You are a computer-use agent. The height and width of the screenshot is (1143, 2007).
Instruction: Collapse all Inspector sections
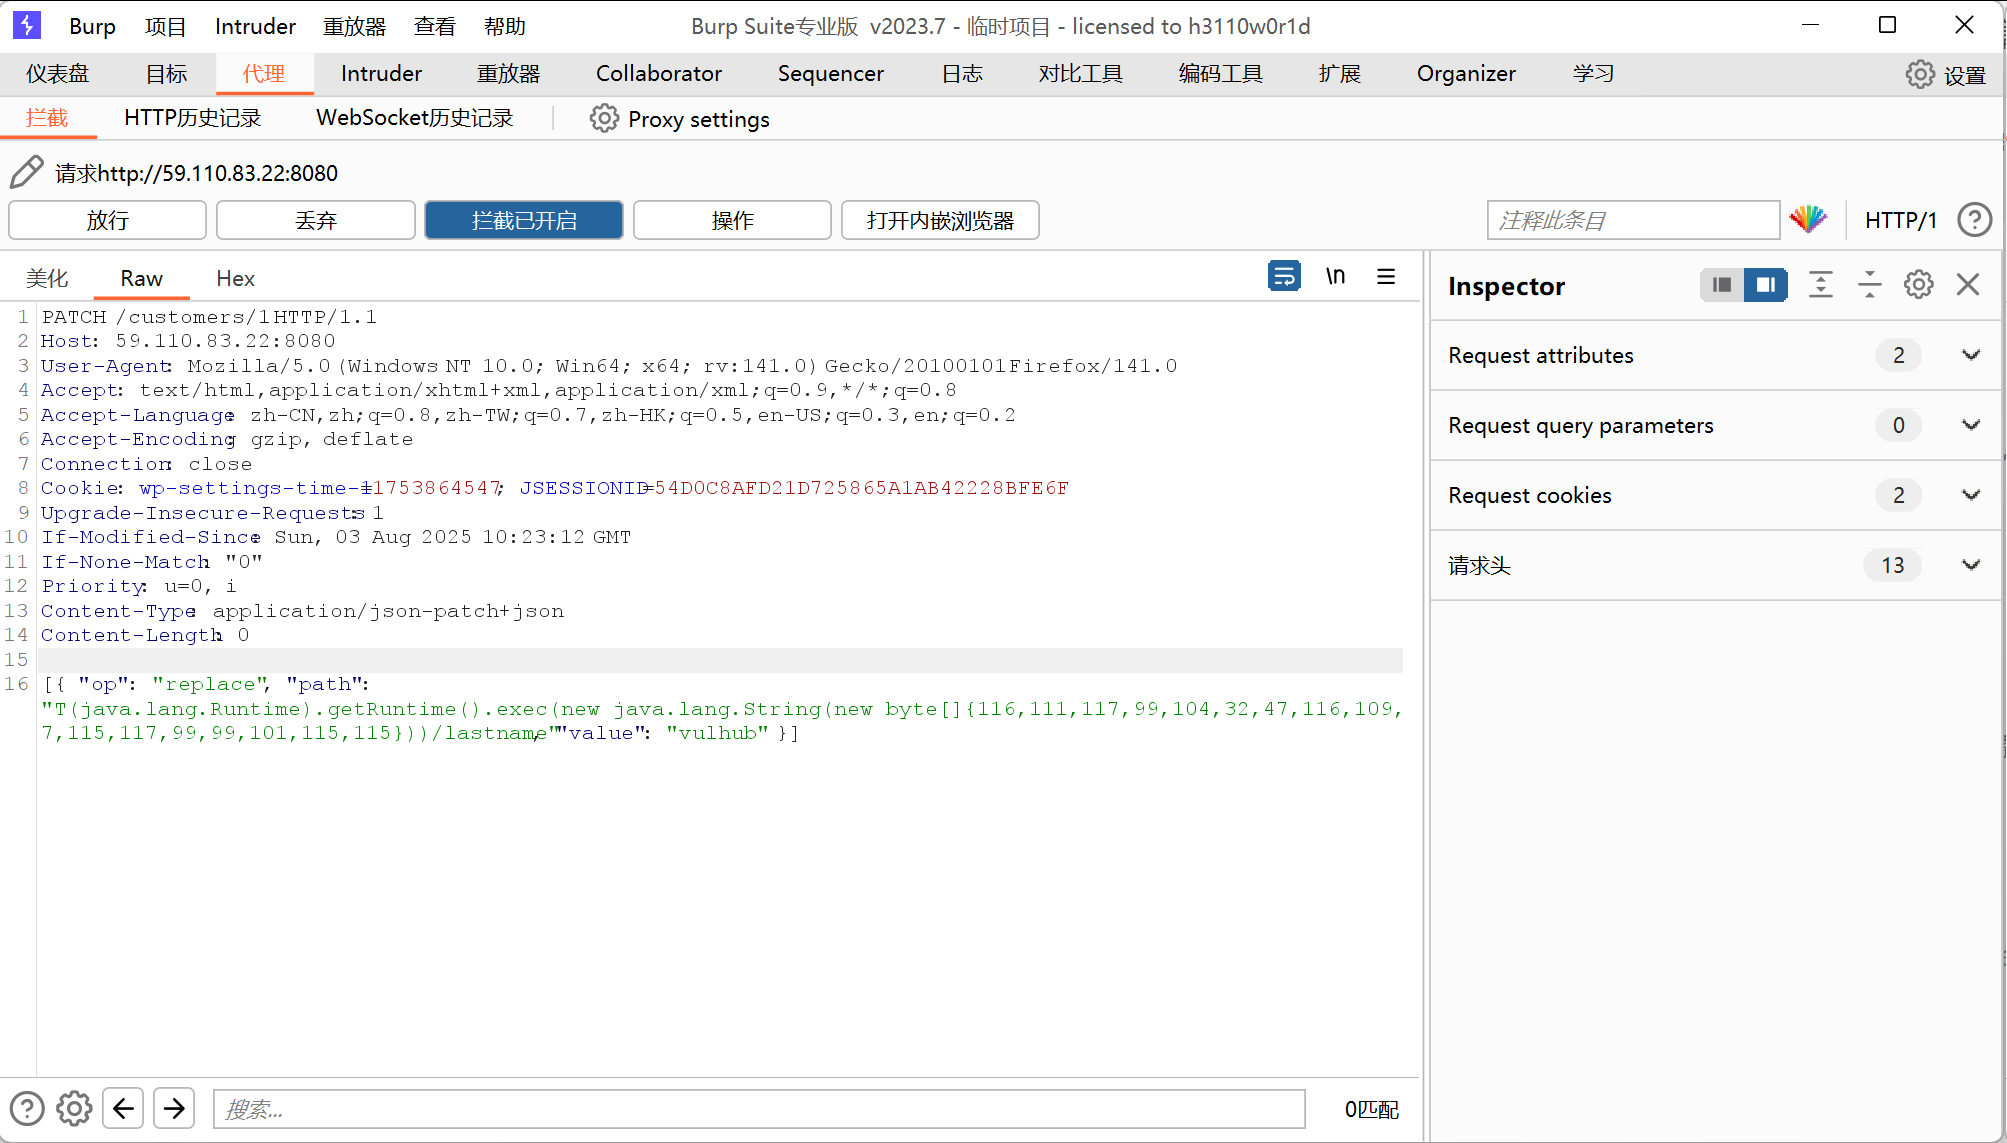coord(1869,285)
